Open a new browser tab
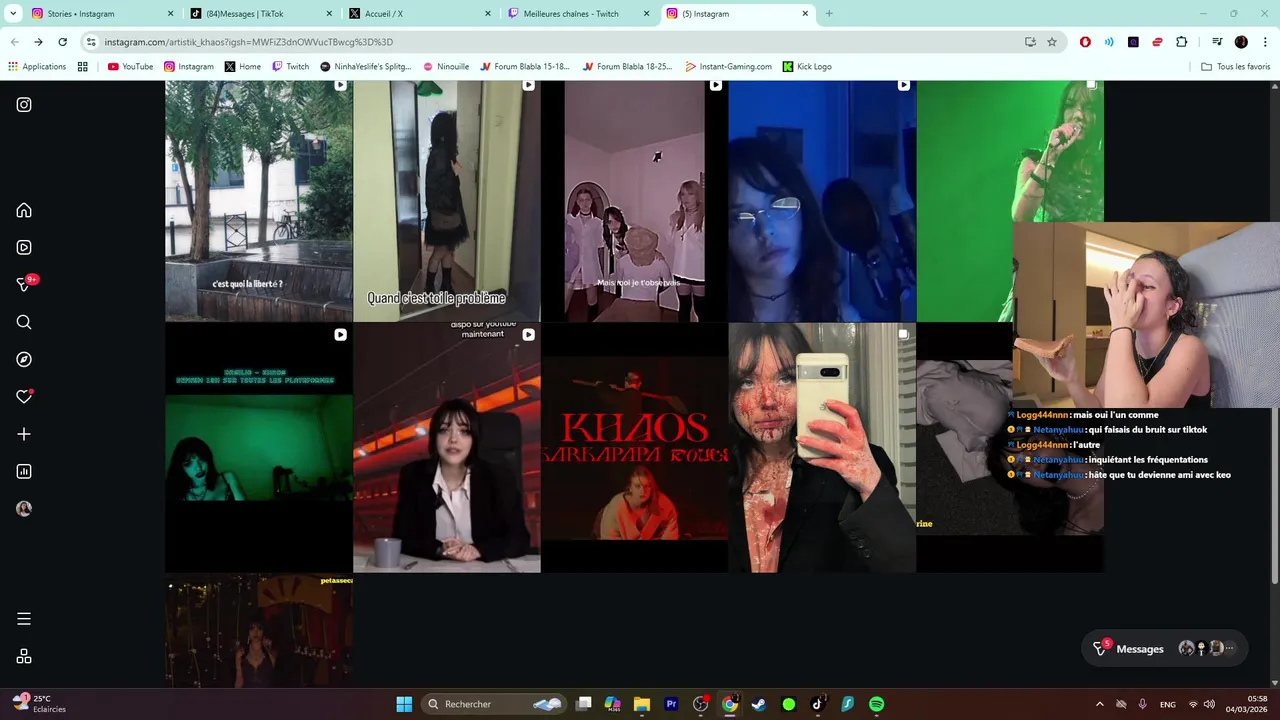1280x720 pixels. coord(829,14)
